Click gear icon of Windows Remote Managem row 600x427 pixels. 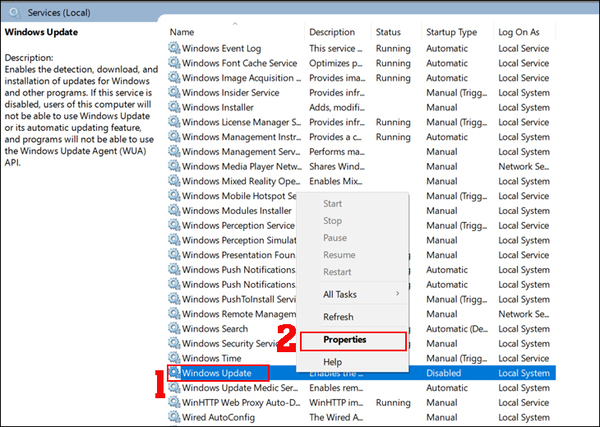point(174,313)
